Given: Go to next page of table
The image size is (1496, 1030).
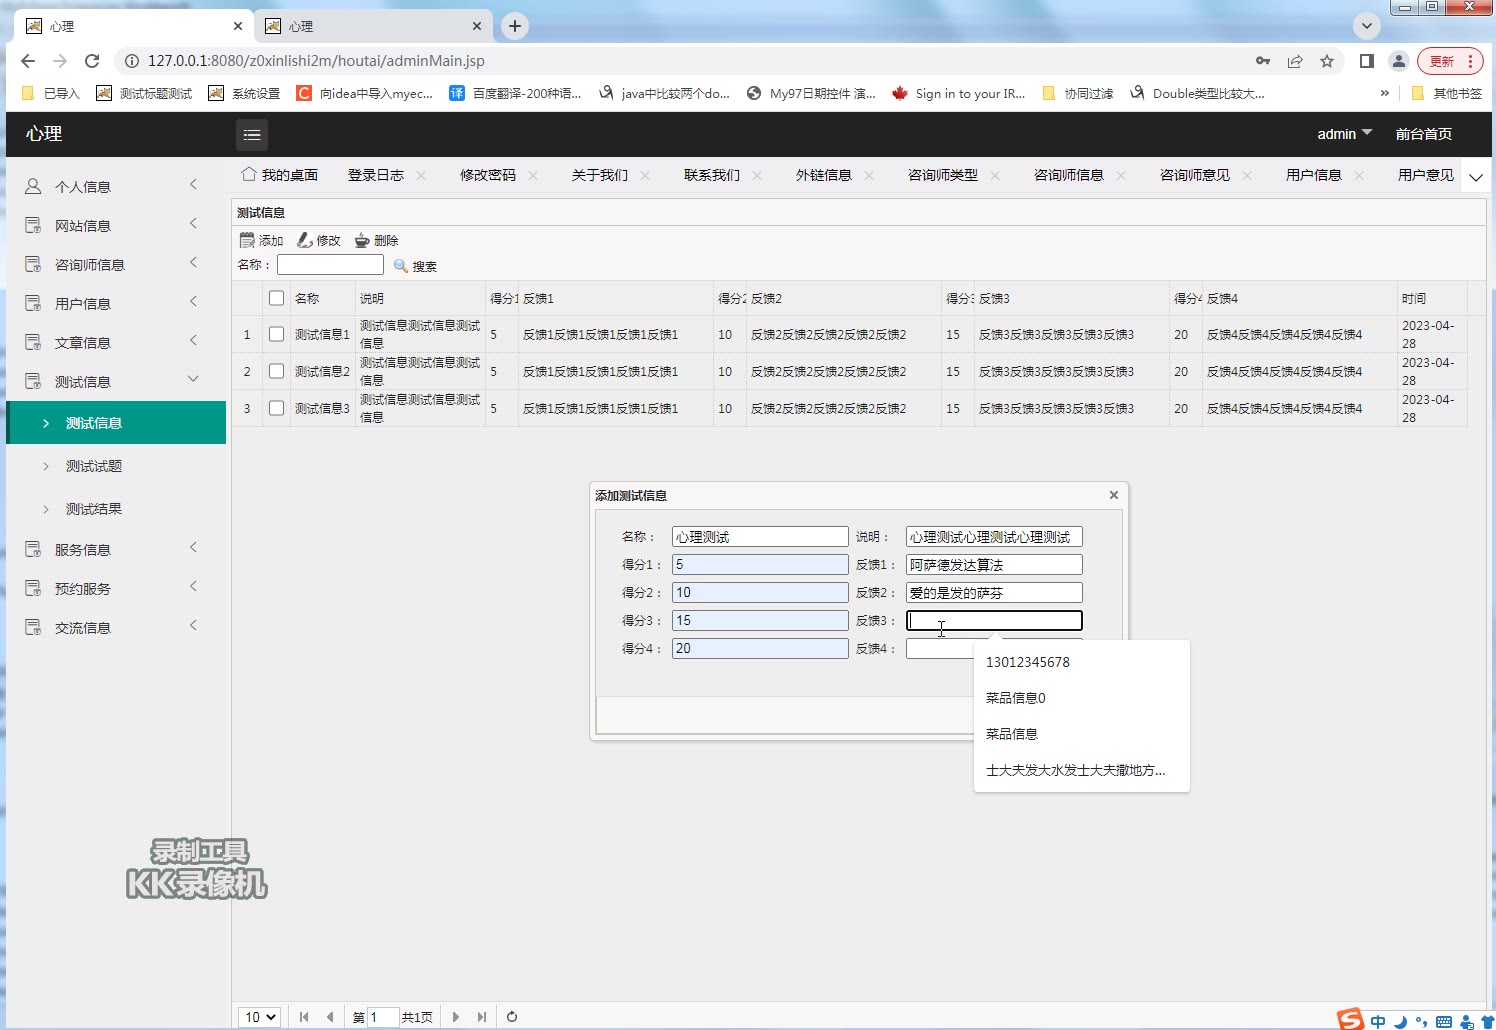Looking at the screenshot, I should 456,1017.
